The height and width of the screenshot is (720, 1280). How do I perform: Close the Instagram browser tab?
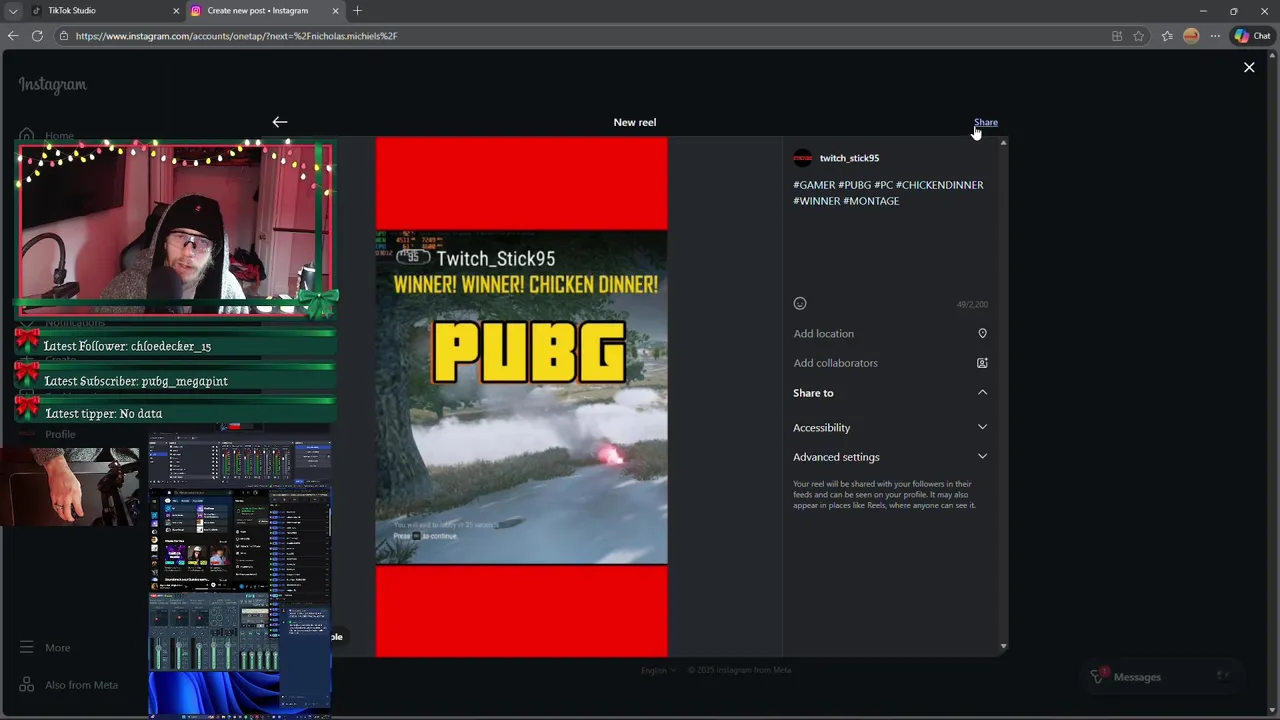336,11
